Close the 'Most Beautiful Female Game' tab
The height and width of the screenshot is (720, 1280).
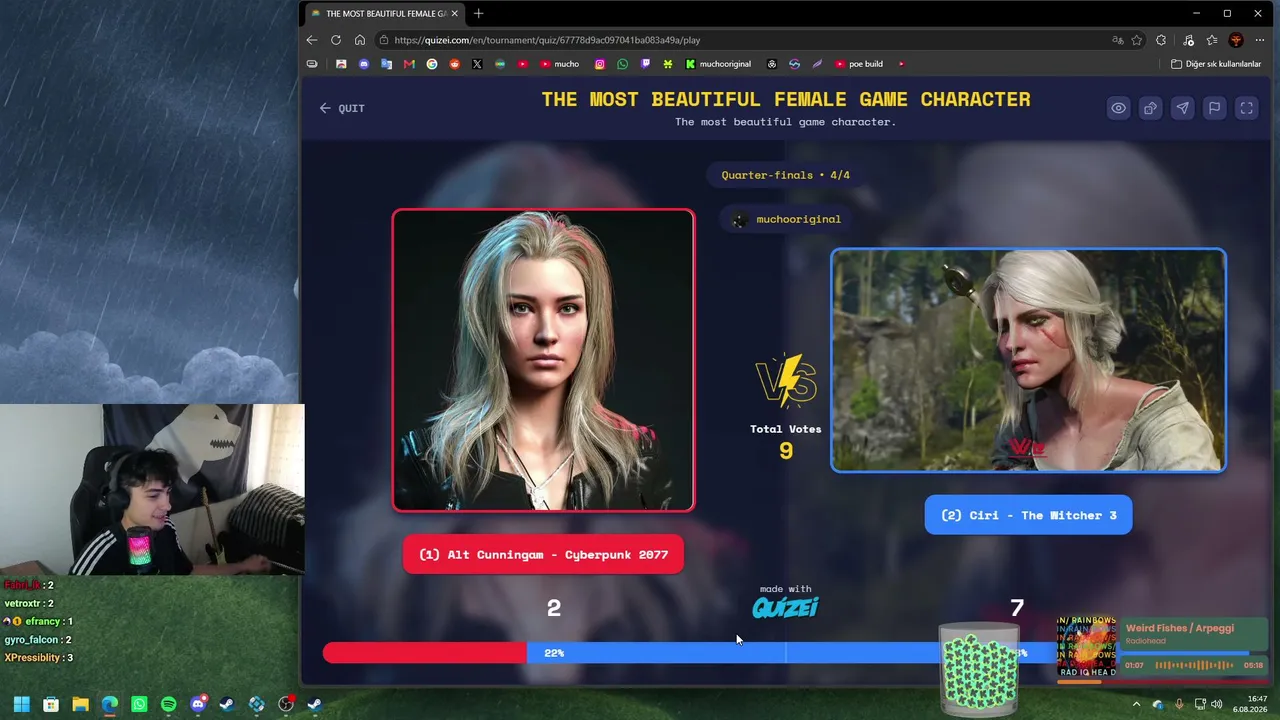coord(455,13)
